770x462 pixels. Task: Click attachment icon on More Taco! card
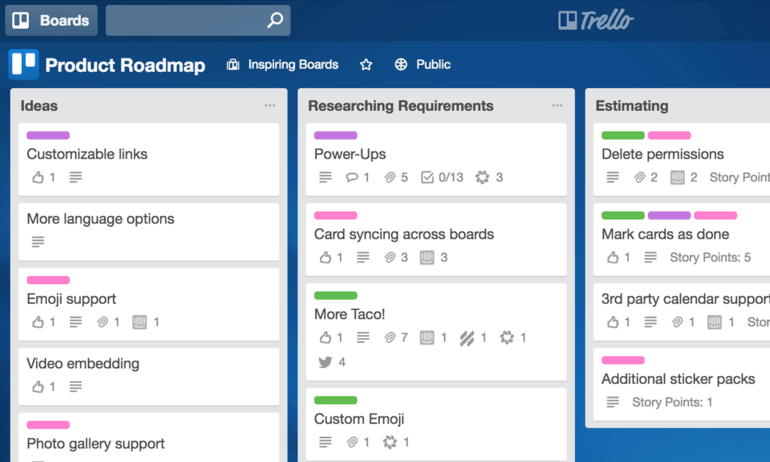pos(389,337)
